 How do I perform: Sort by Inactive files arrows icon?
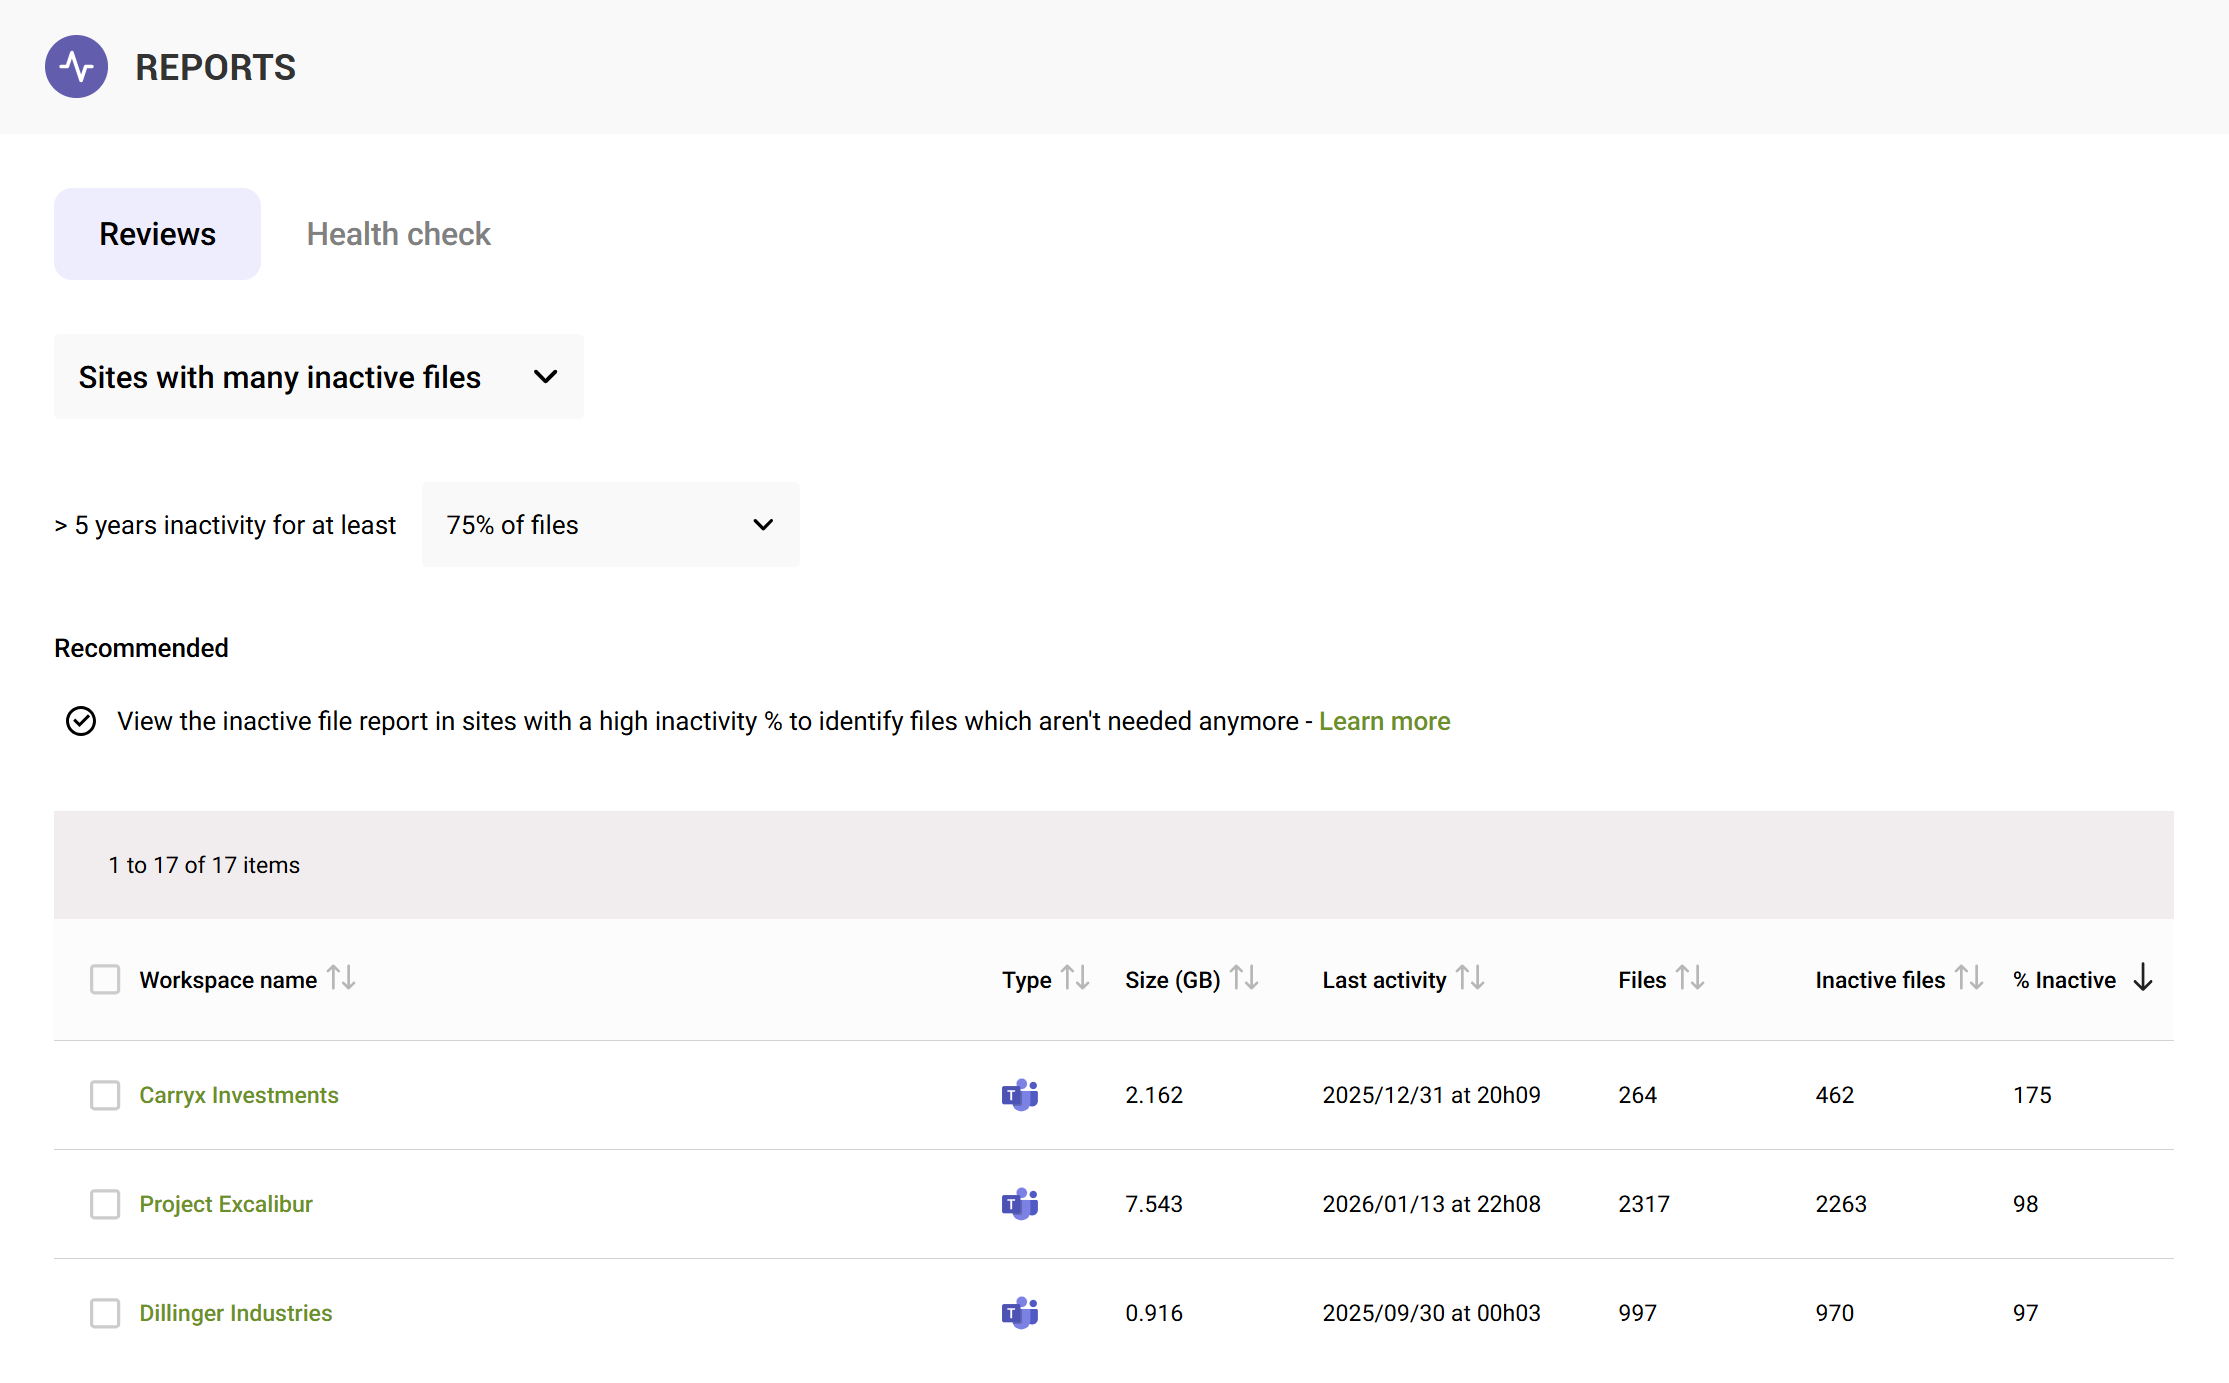1969,978
